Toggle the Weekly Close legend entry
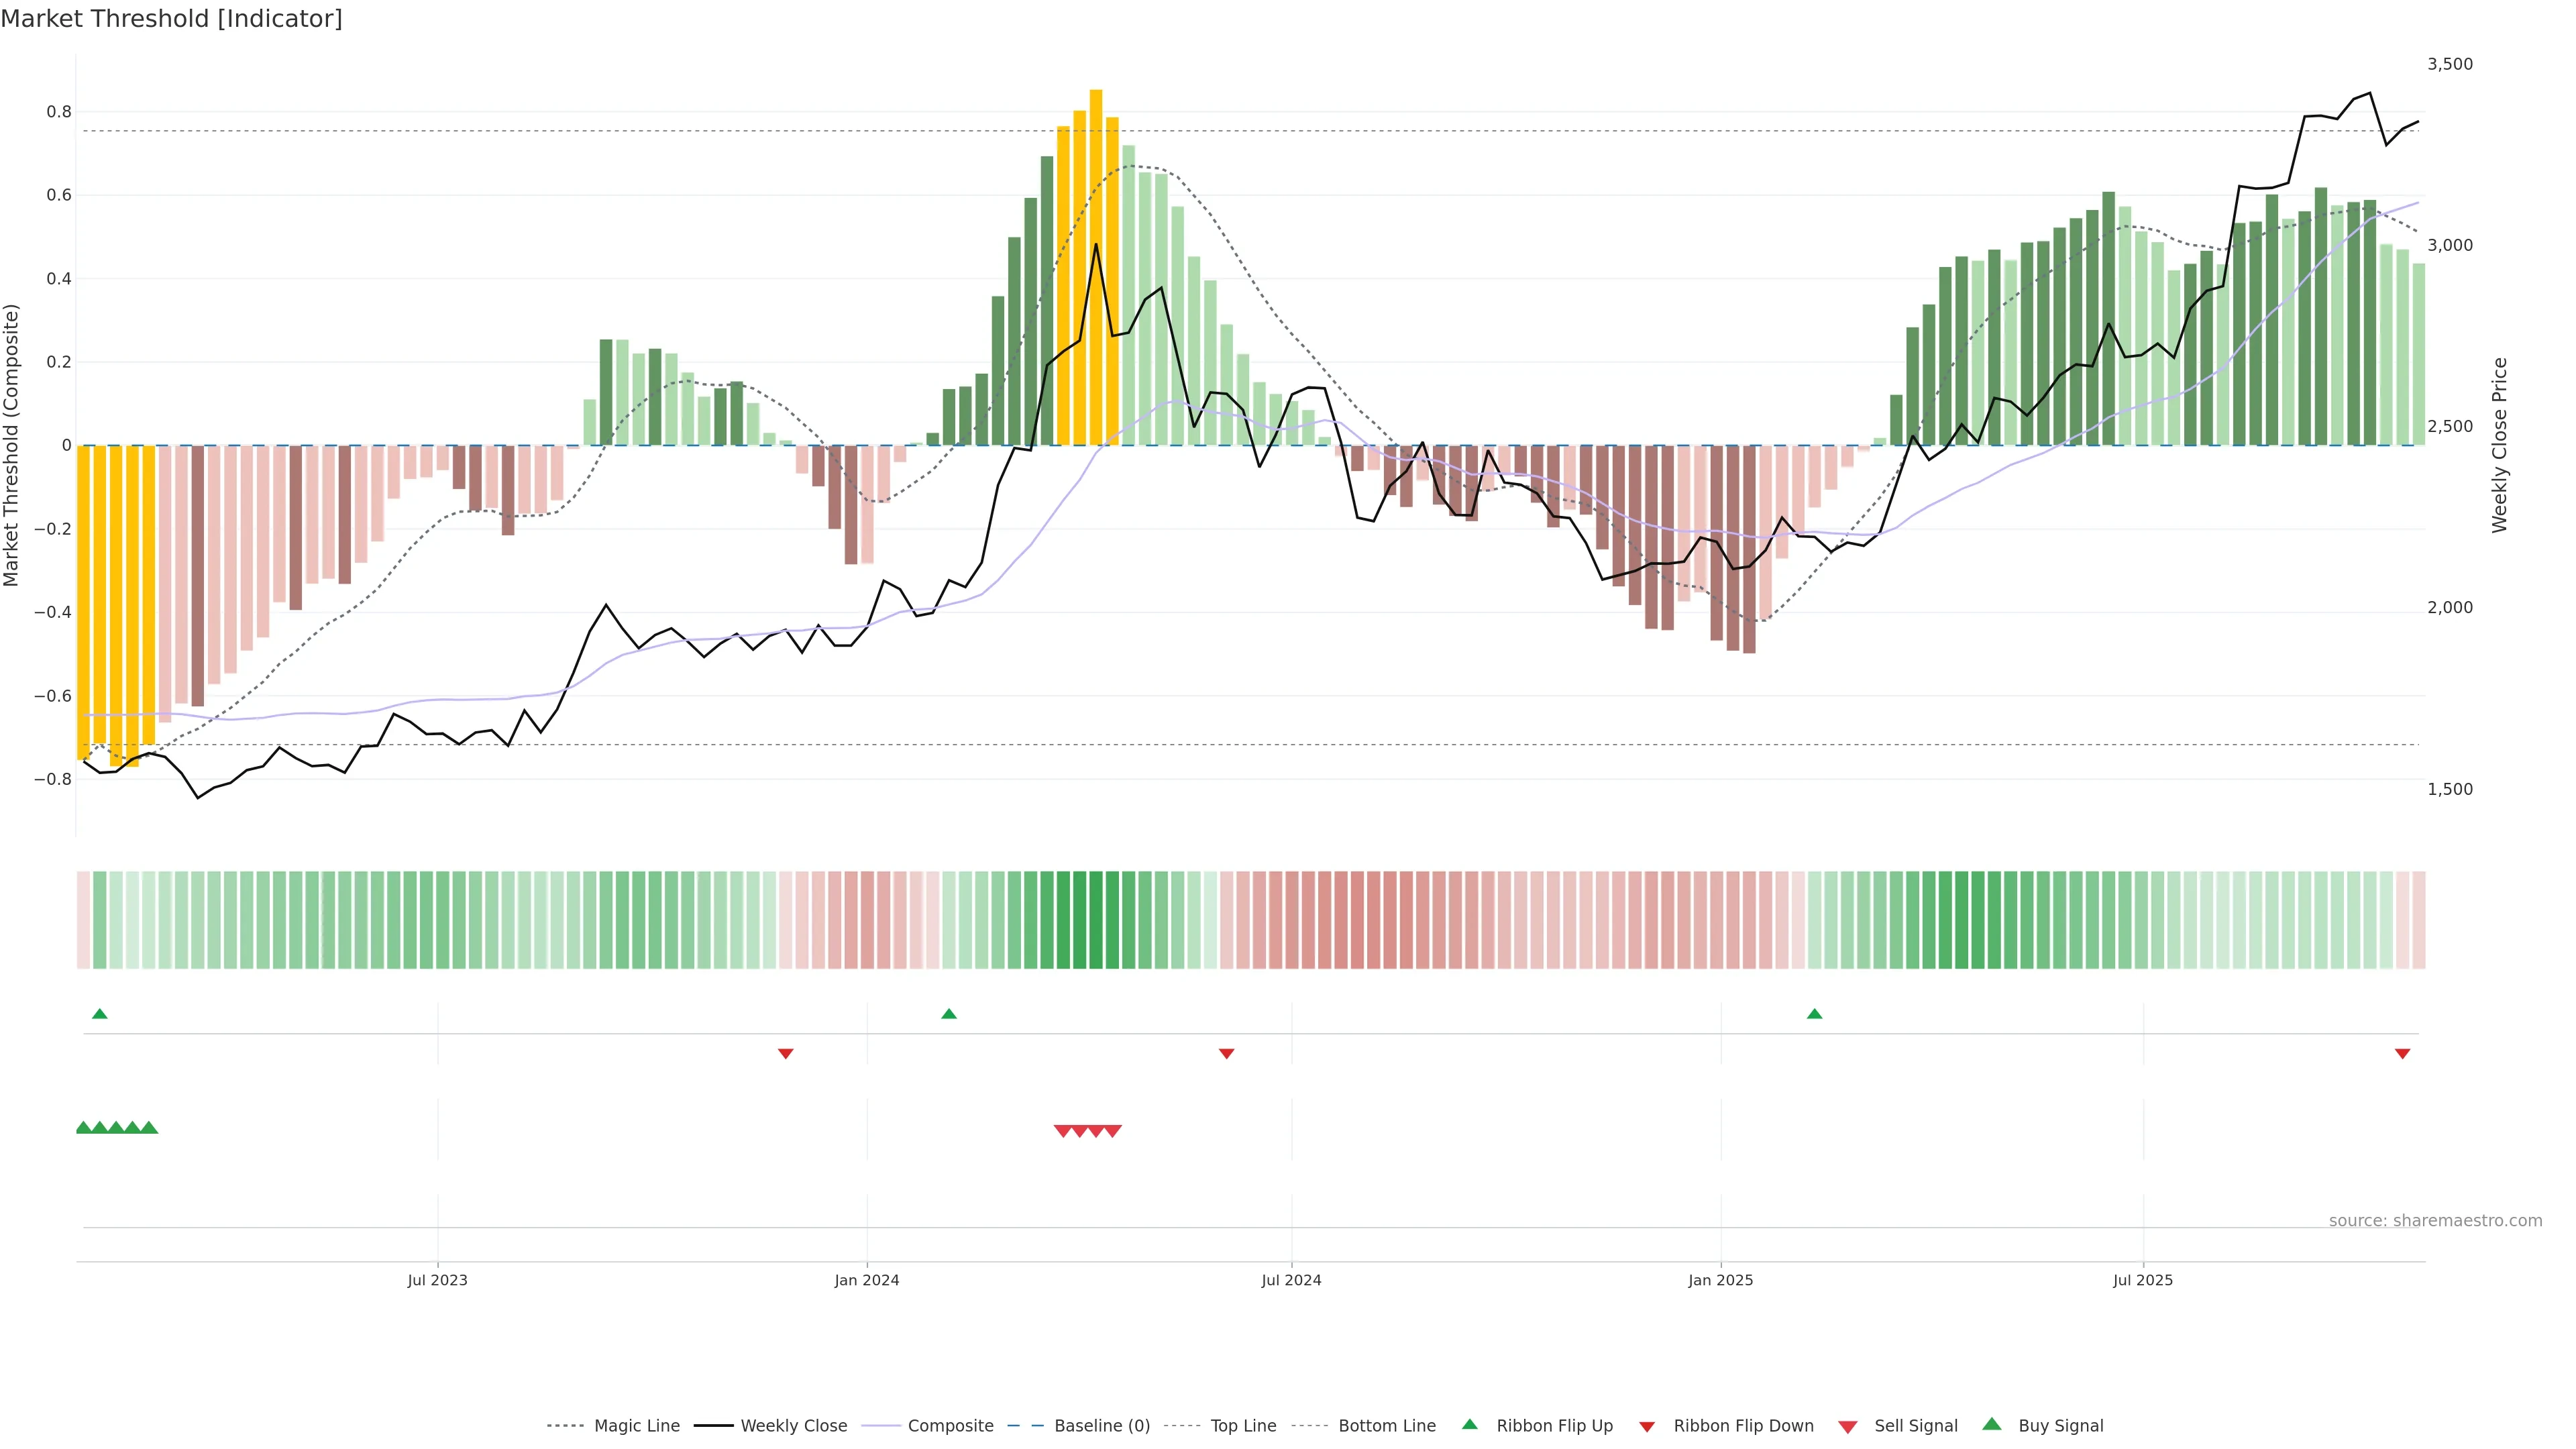Screen dimensions: 2576x1449 [x=793, y=1426]
